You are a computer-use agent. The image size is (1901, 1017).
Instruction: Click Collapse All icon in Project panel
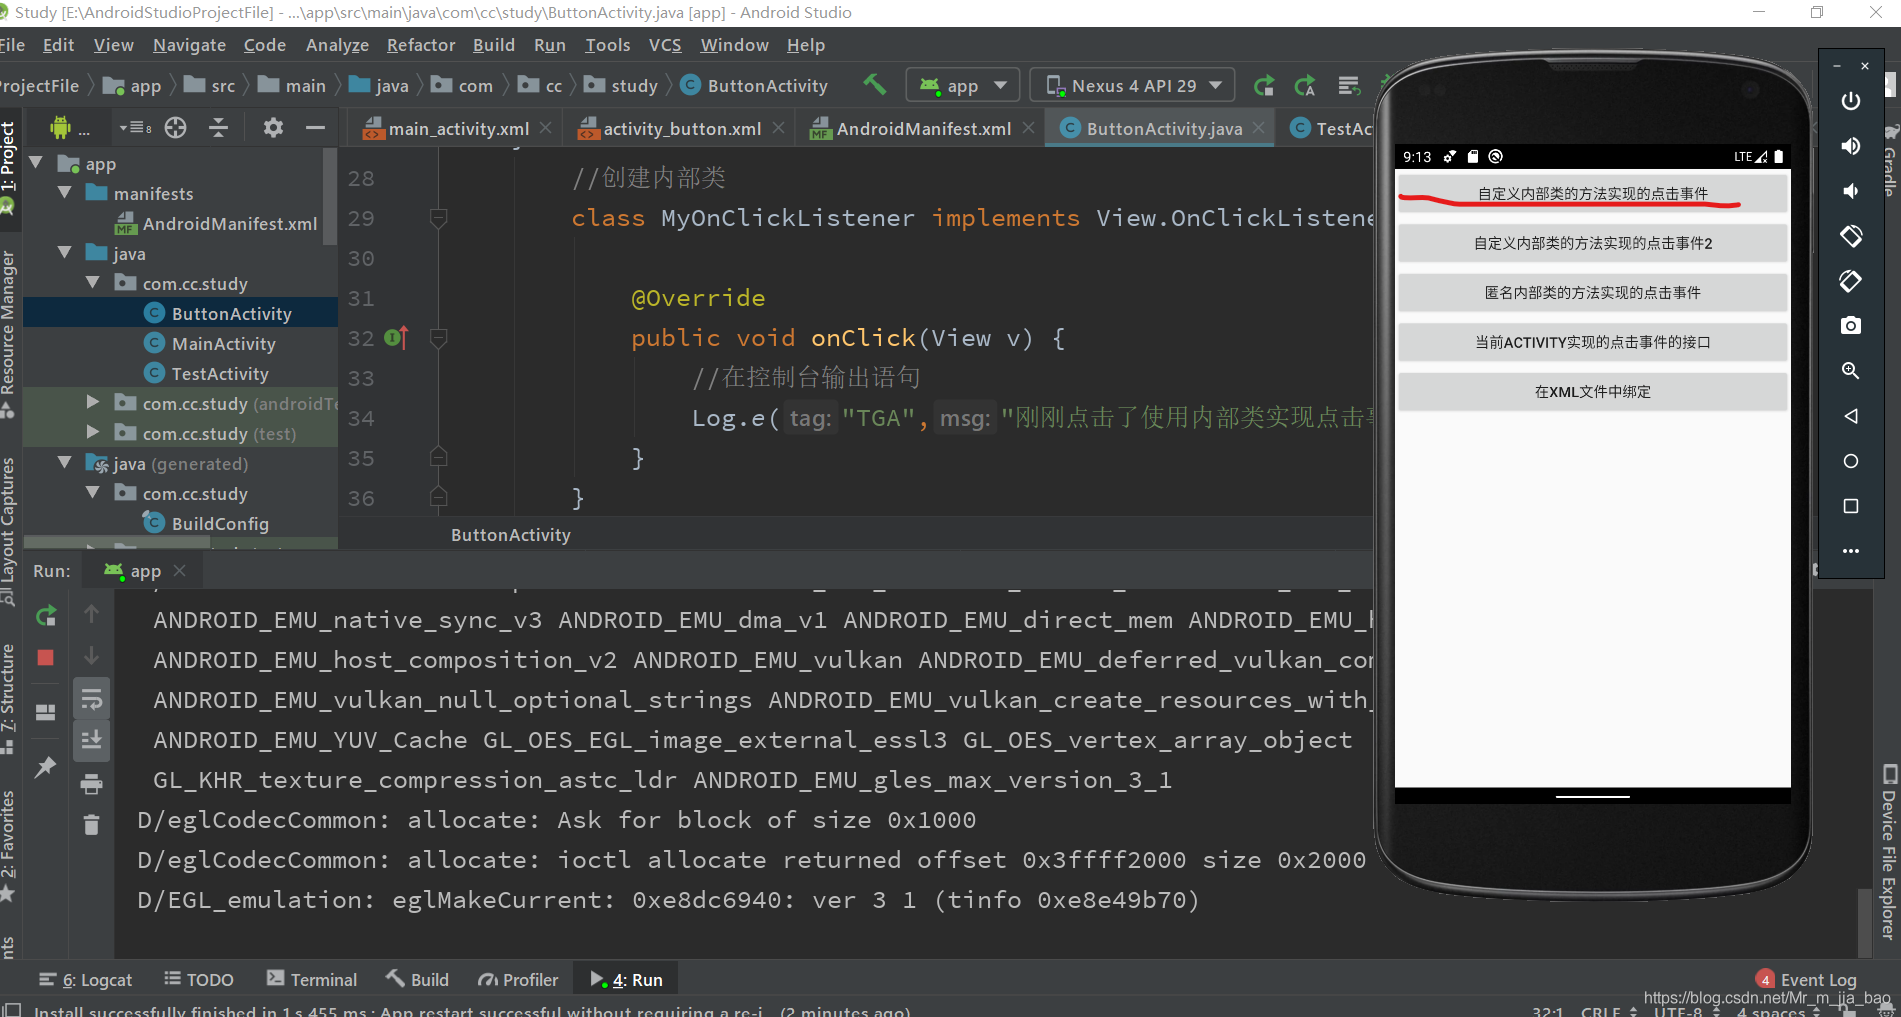[219, 128]
